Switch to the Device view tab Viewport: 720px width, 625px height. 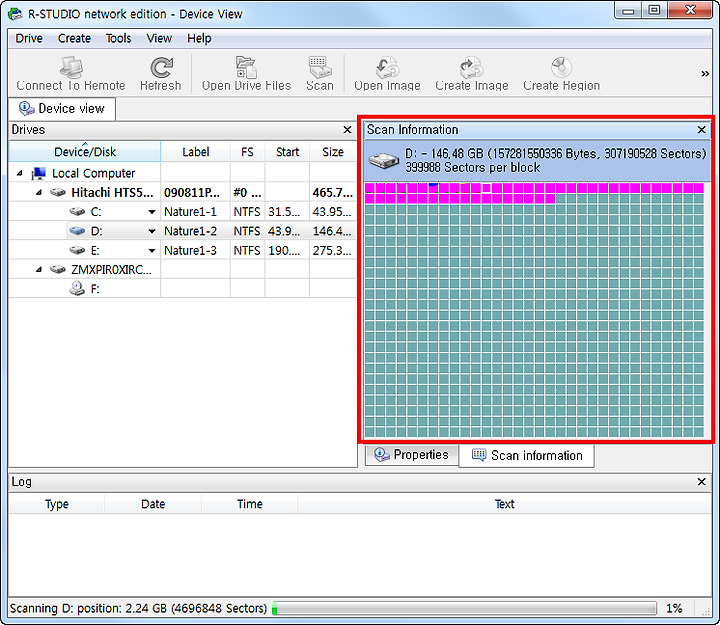[x=62, y=109]
